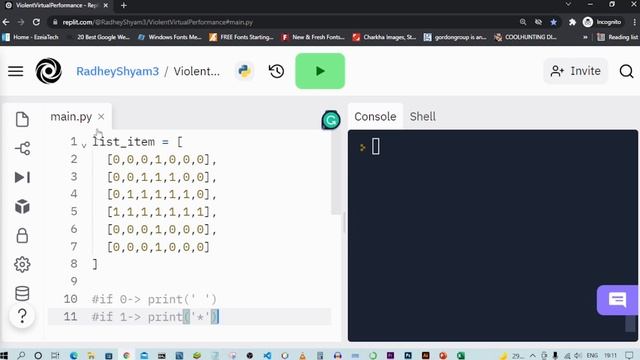Open the Reading list
Screen dimensions: 640x360
pos(618,37)
